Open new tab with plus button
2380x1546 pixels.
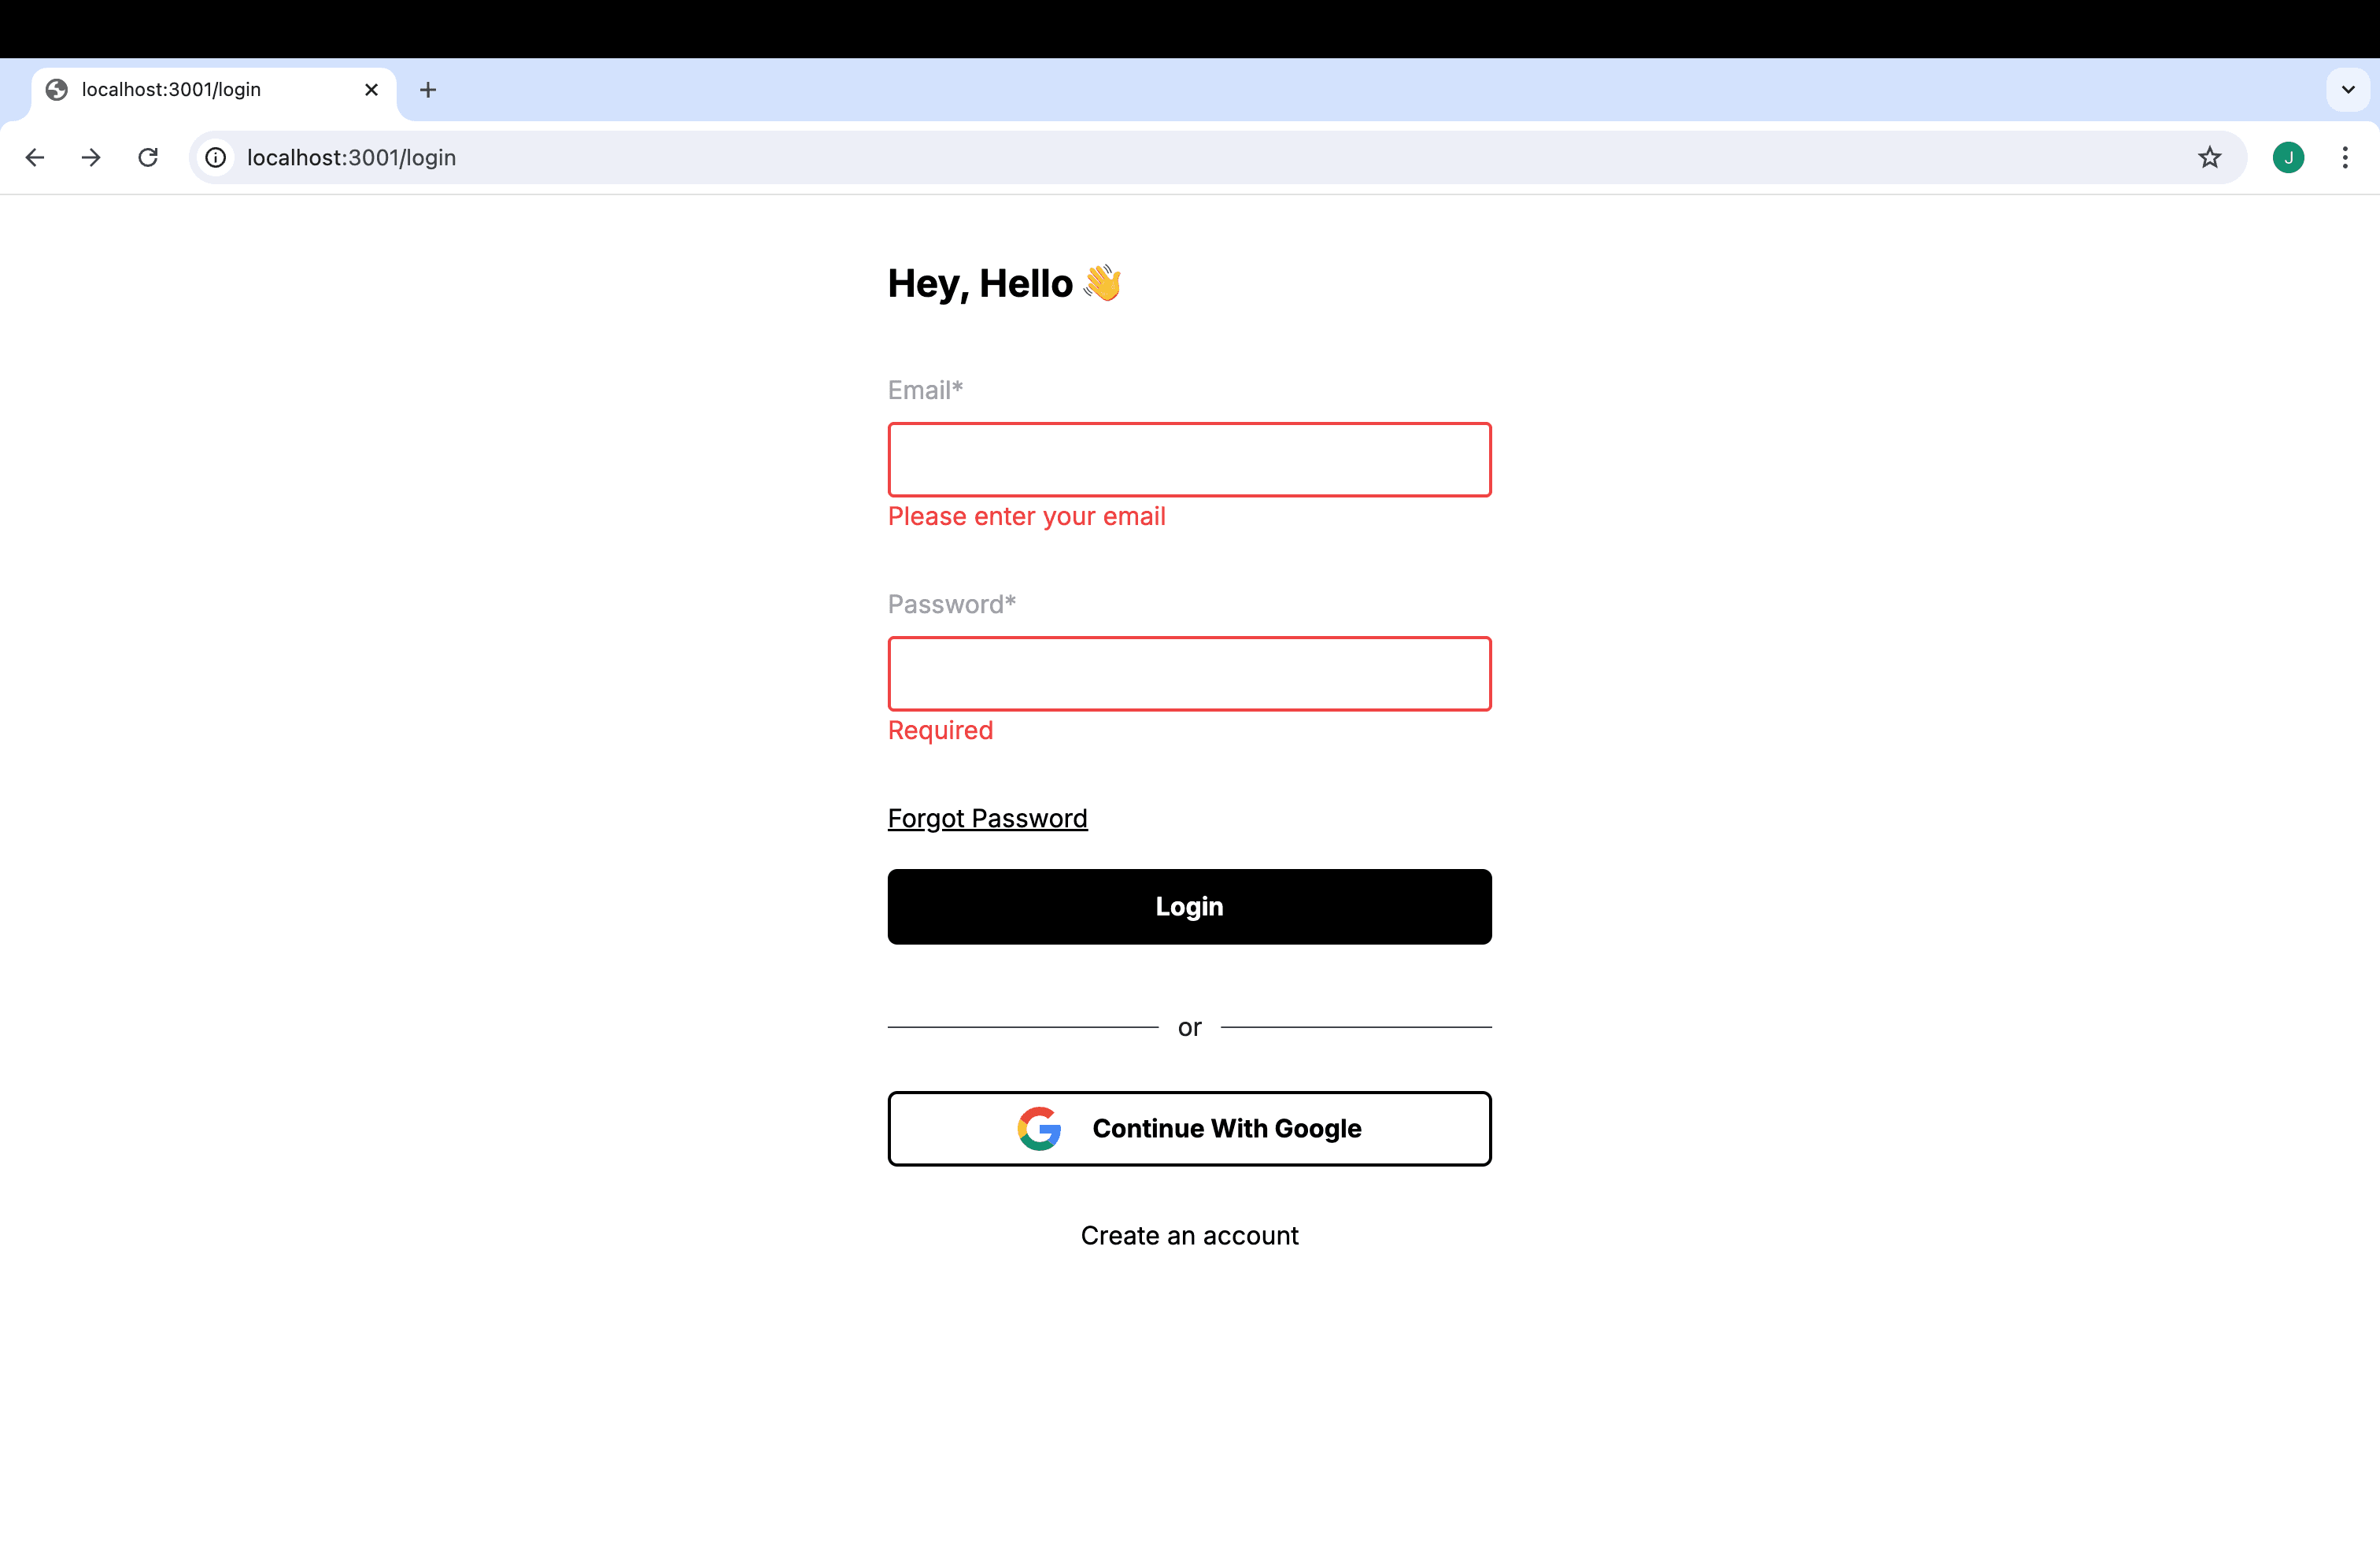428,88
